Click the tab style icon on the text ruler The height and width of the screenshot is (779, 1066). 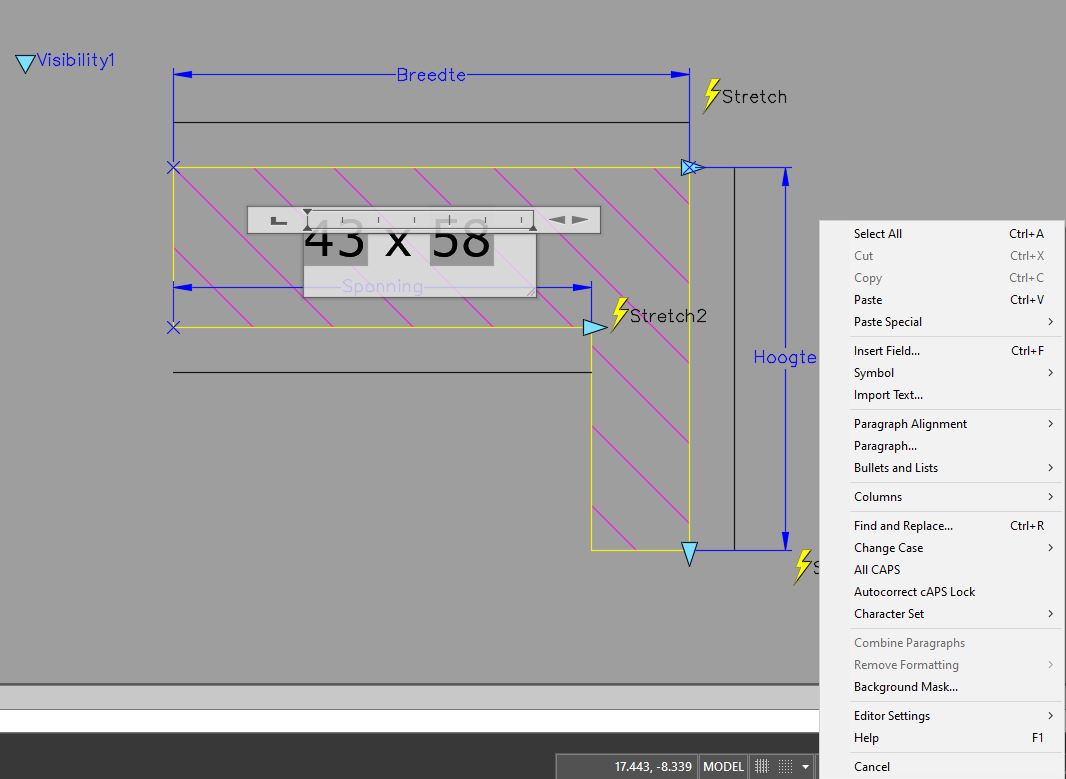pos(278,219)
